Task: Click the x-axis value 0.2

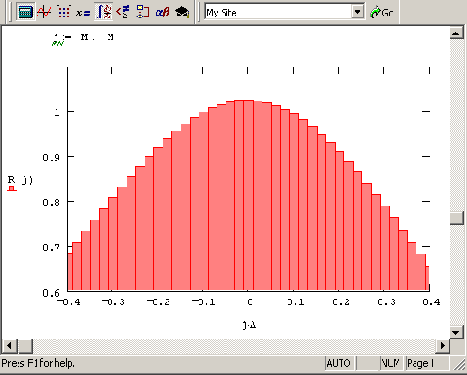Action: (x=341, y=302)
